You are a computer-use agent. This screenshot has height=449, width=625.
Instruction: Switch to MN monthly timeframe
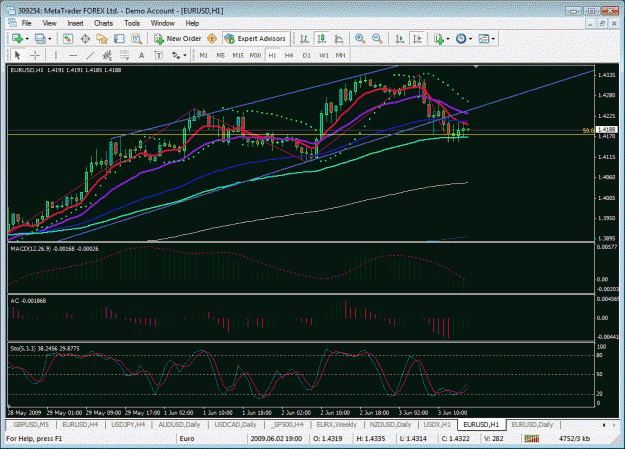tap(340, 55)
